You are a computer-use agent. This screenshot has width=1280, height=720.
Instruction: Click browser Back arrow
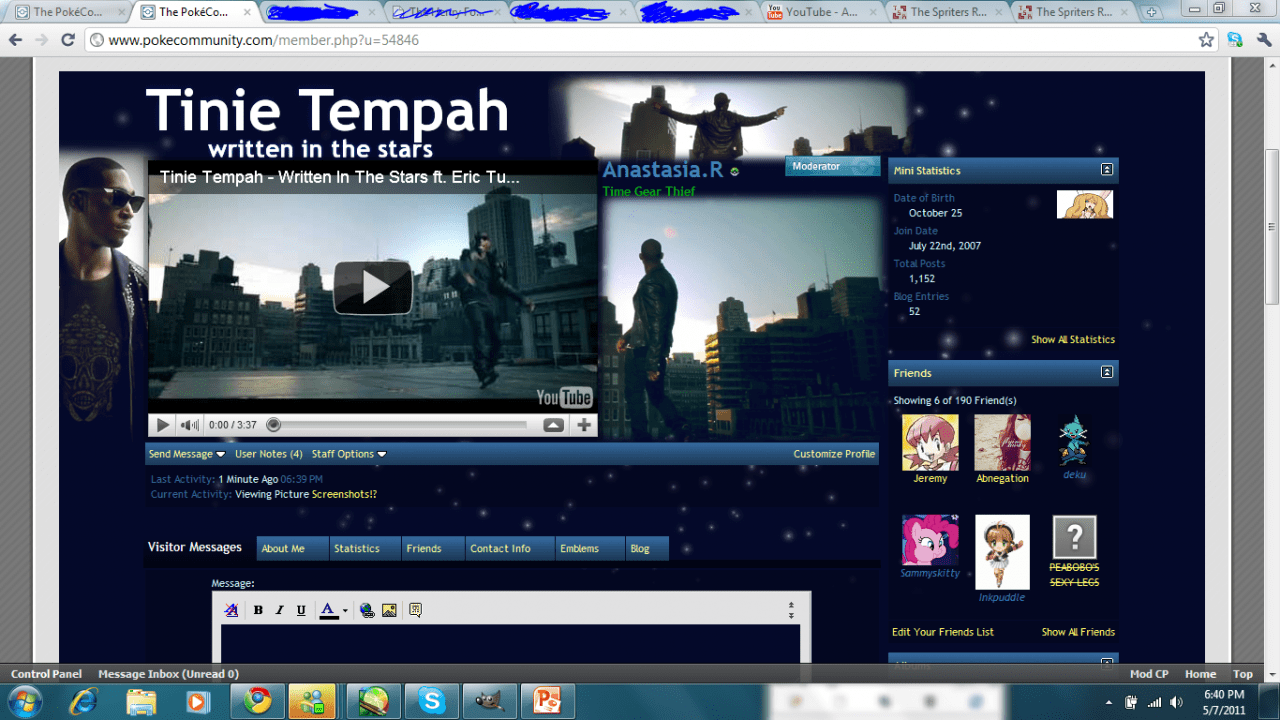click(x=15, y=40)
